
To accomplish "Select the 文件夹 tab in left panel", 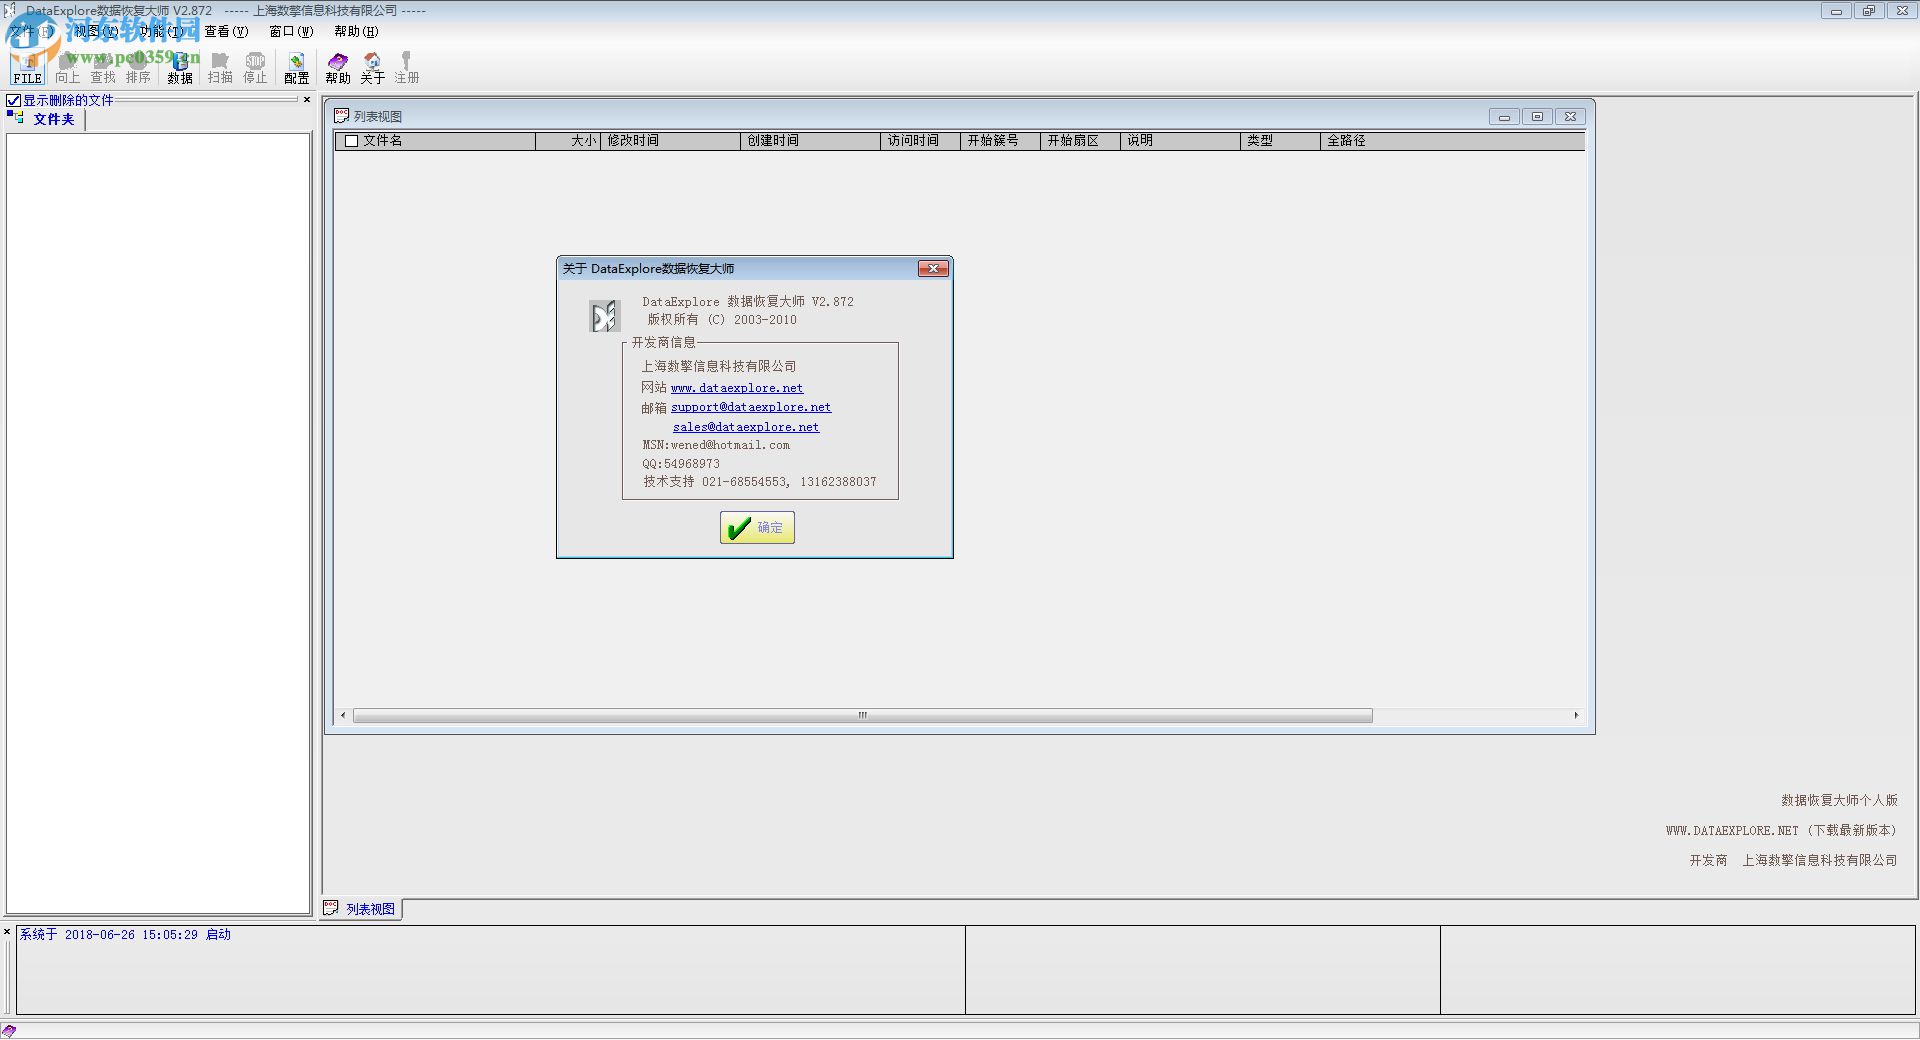I will point(46,119).
